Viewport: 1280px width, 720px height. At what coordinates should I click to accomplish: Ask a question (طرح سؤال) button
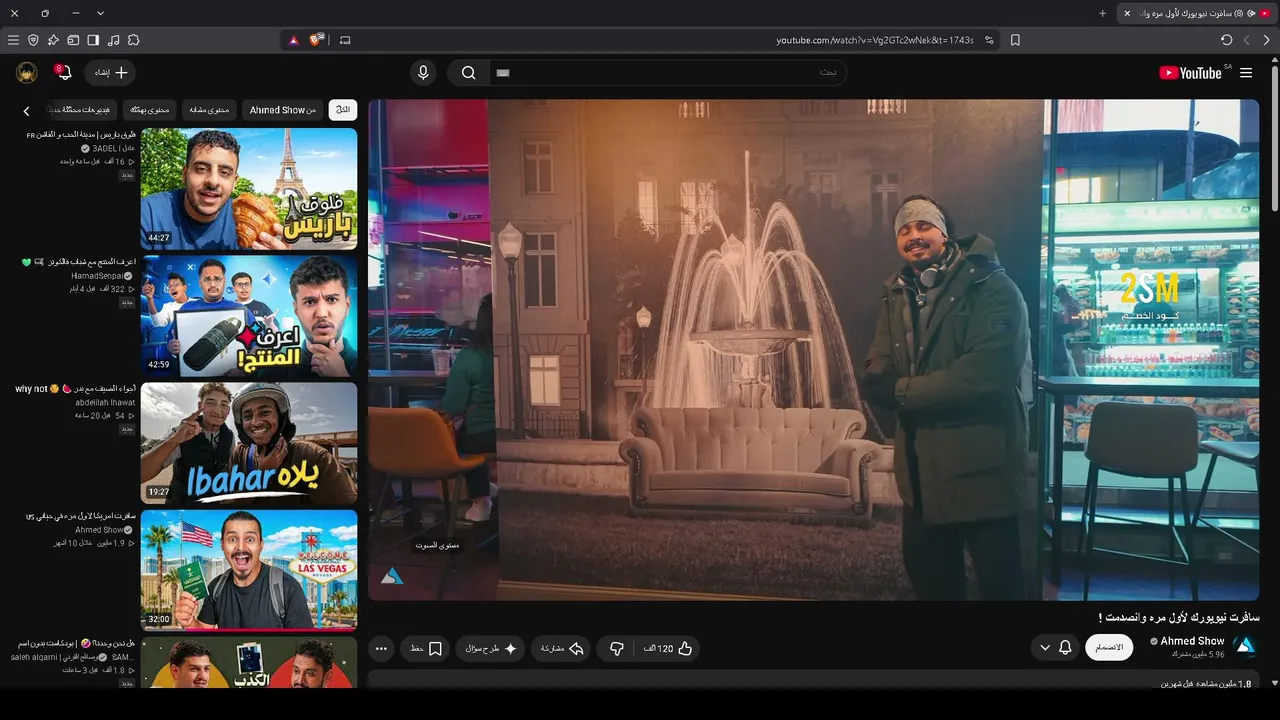click(x=491, y=648)
